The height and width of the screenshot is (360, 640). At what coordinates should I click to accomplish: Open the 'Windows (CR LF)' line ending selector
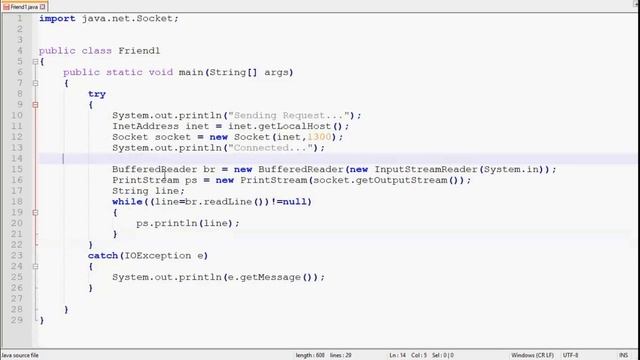(533, 355)
